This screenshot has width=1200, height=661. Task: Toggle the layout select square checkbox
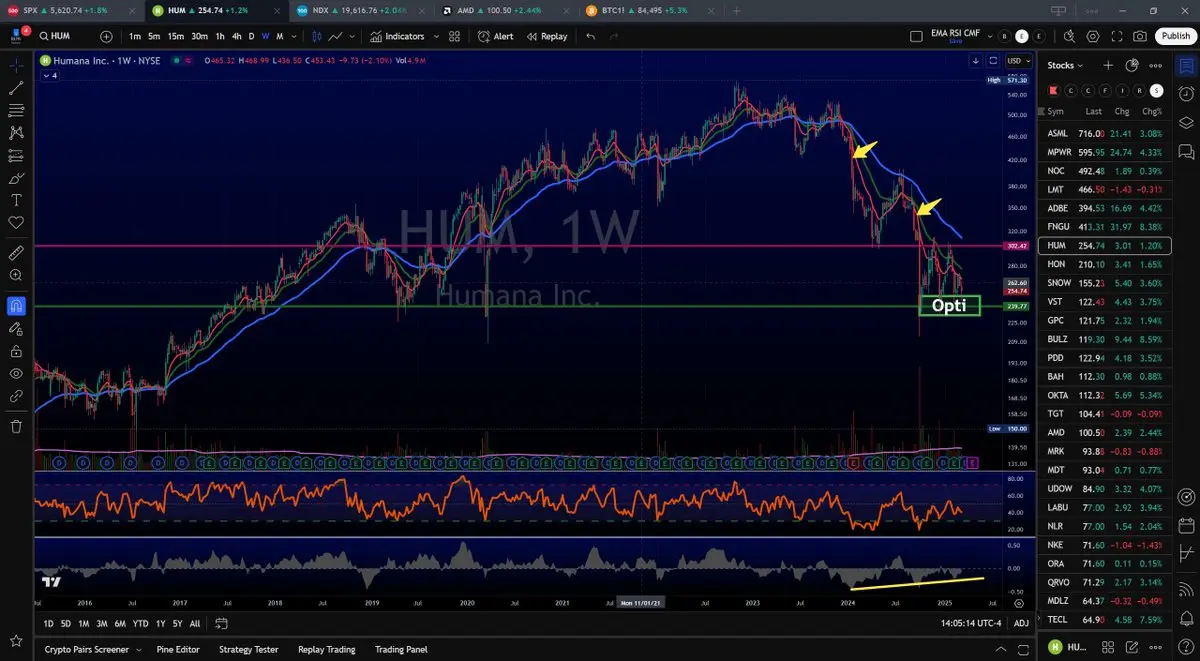916,36
